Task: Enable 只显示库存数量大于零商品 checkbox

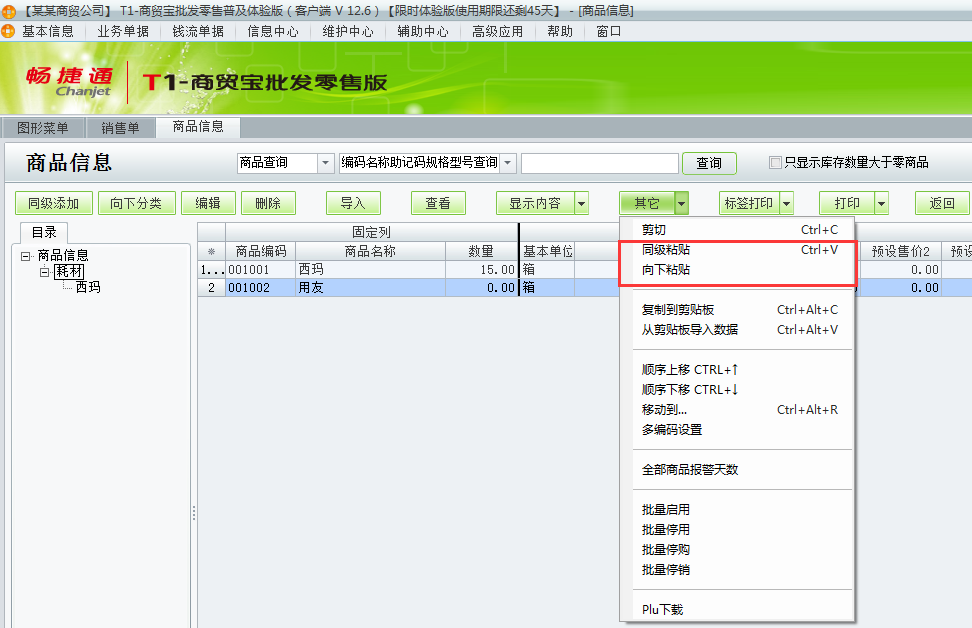Action: click(775, 163)
